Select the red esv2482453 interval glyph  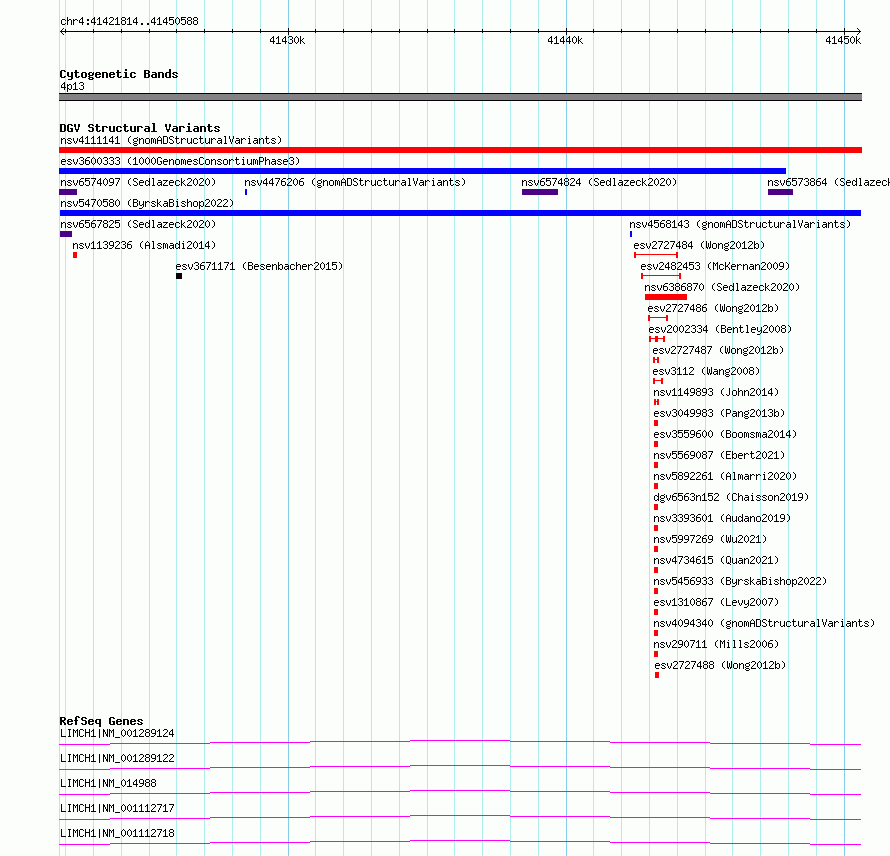pyautogui.click(x=661, y=276)
